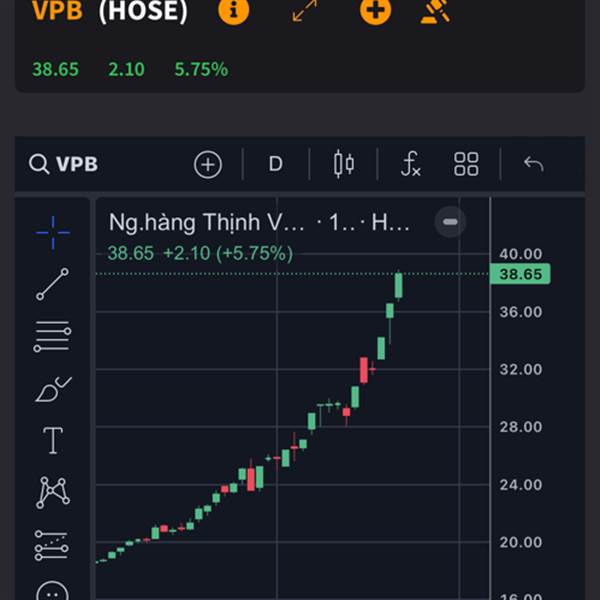Open the emoji icons tool
The height and width of the screenshot is (600, 600).
52,590
